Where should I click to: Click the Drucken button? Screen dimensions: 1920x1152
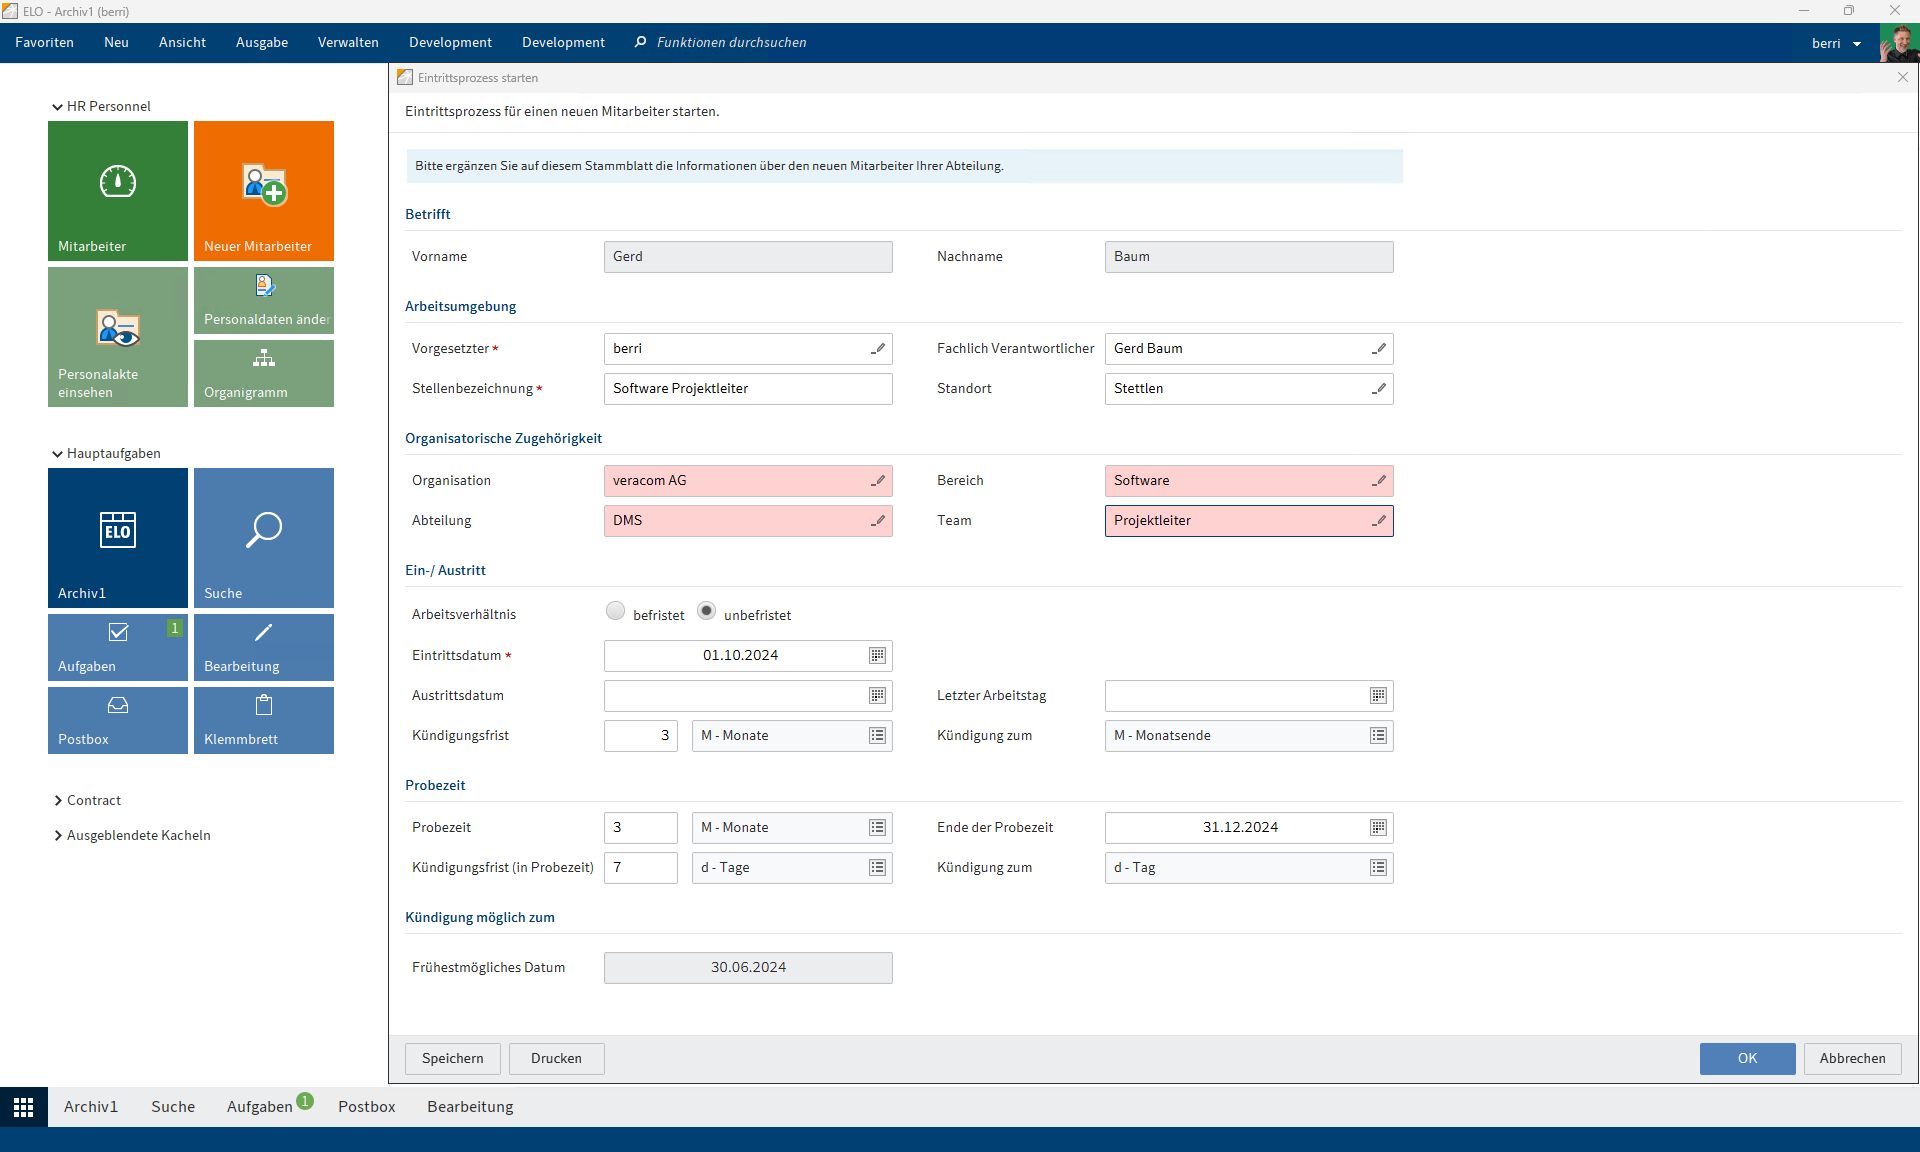coord(557,1059)
